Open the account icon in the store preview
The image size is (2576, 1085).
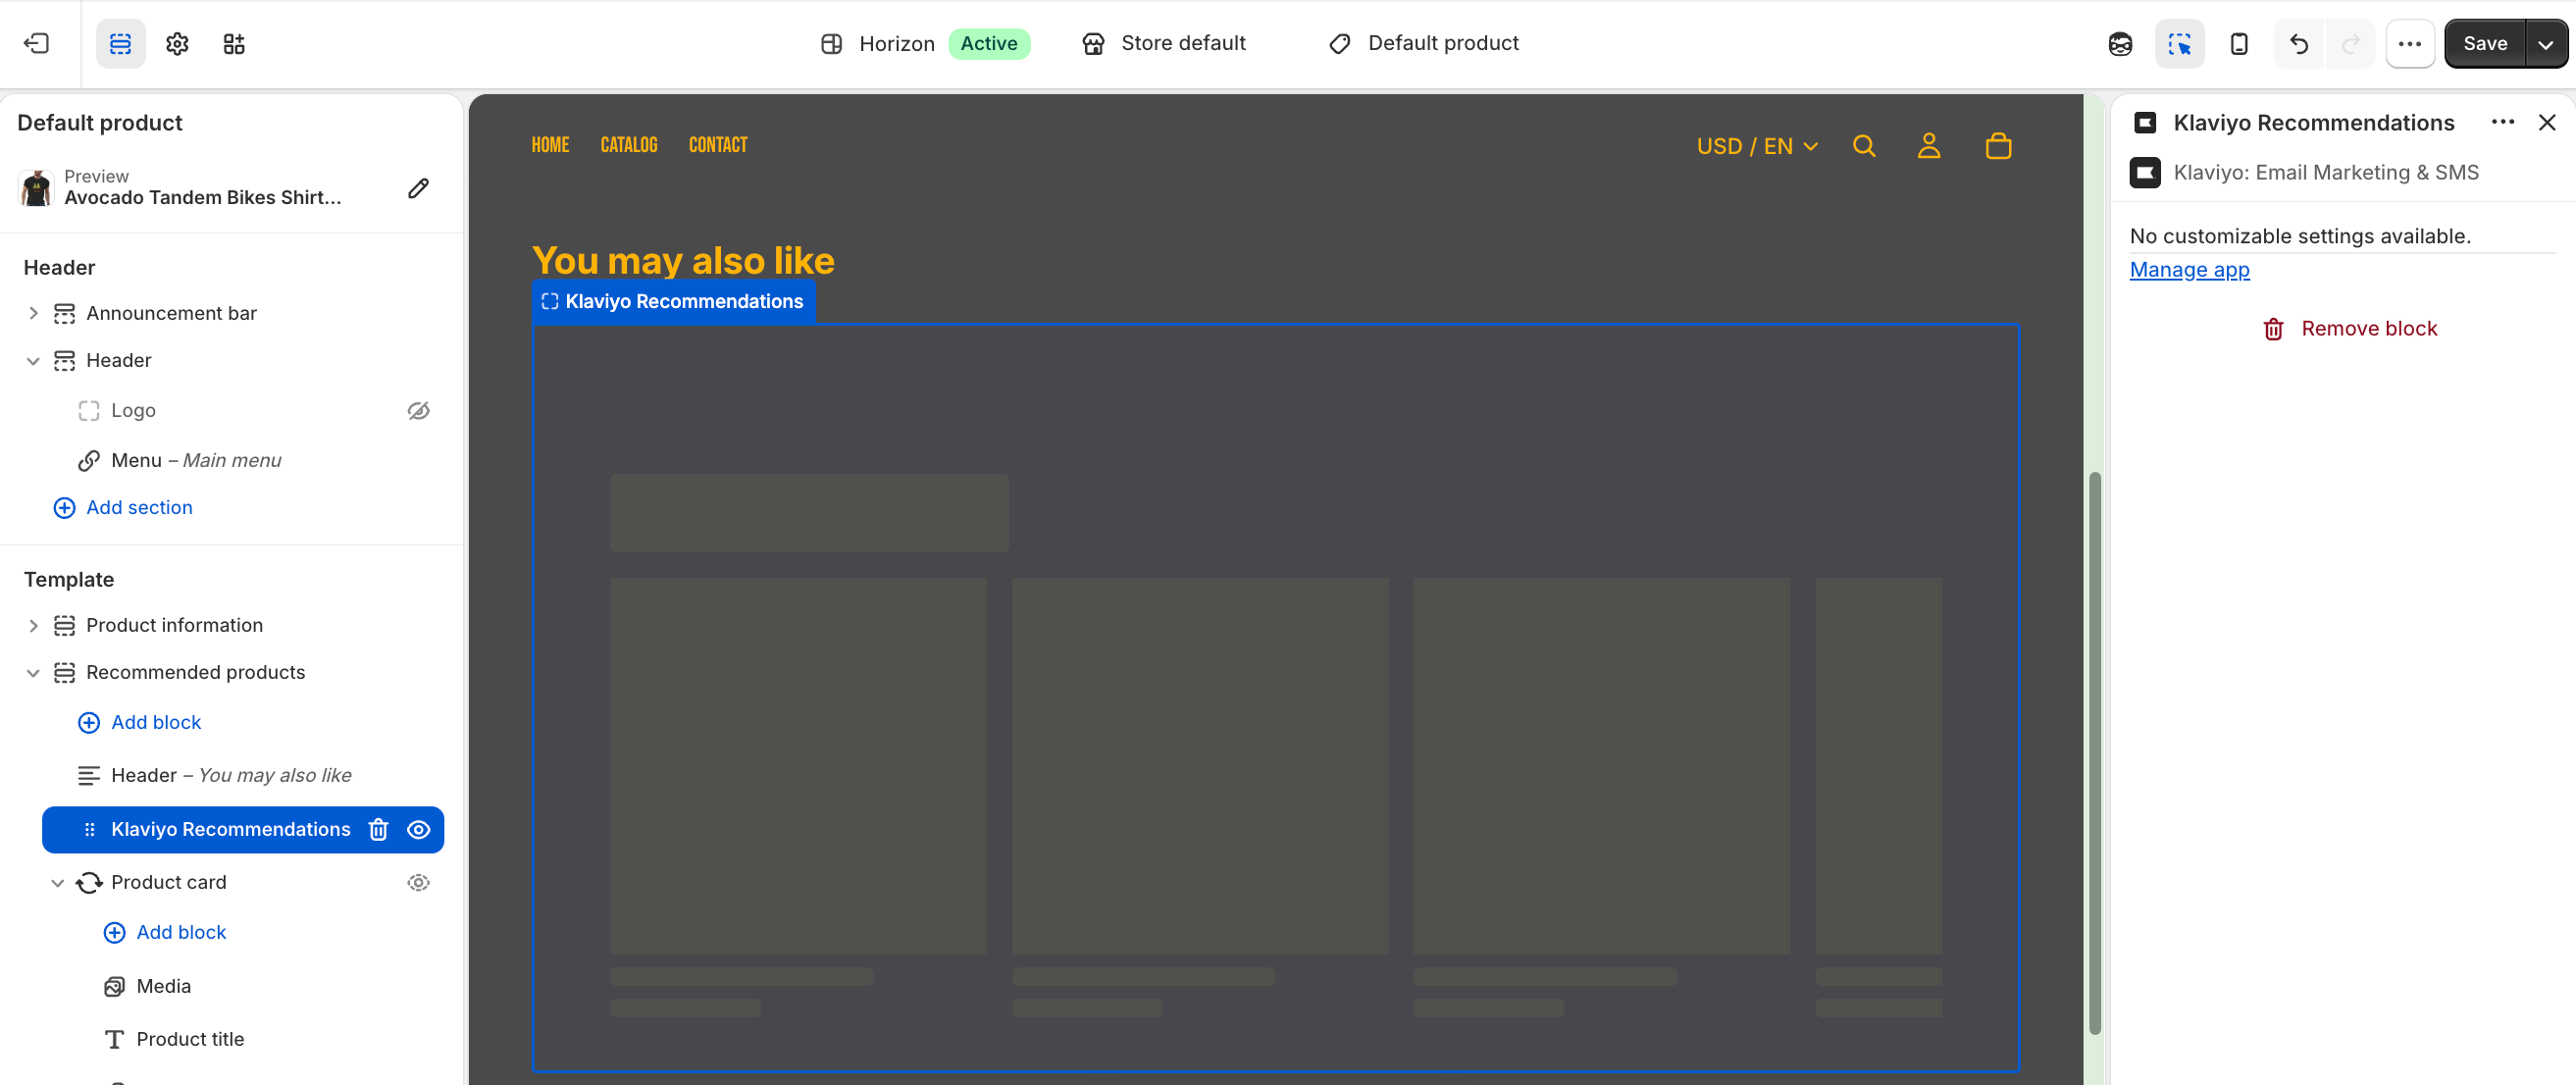pyautogui.click(x=1929, y=146)
